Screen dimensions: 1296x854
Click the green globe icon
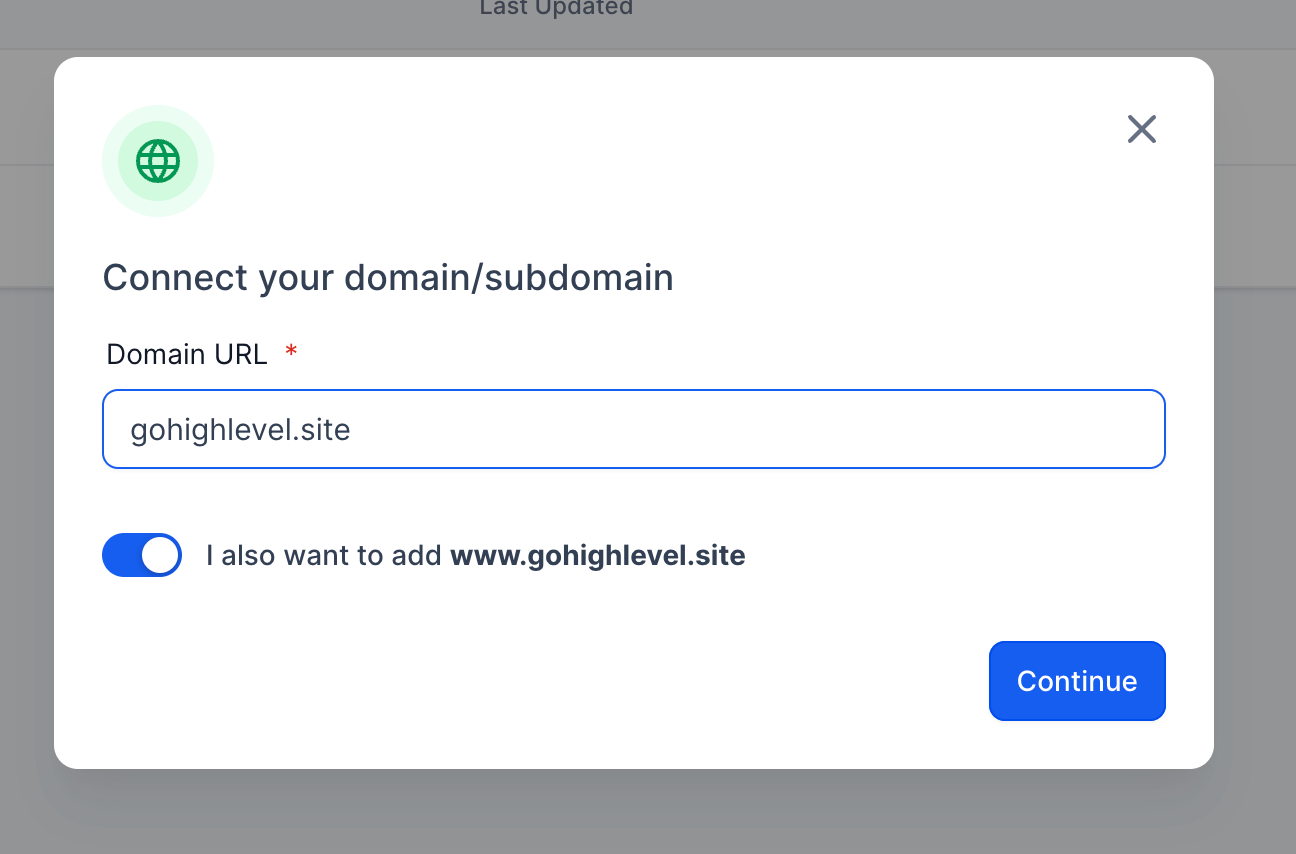click(158, 161)
